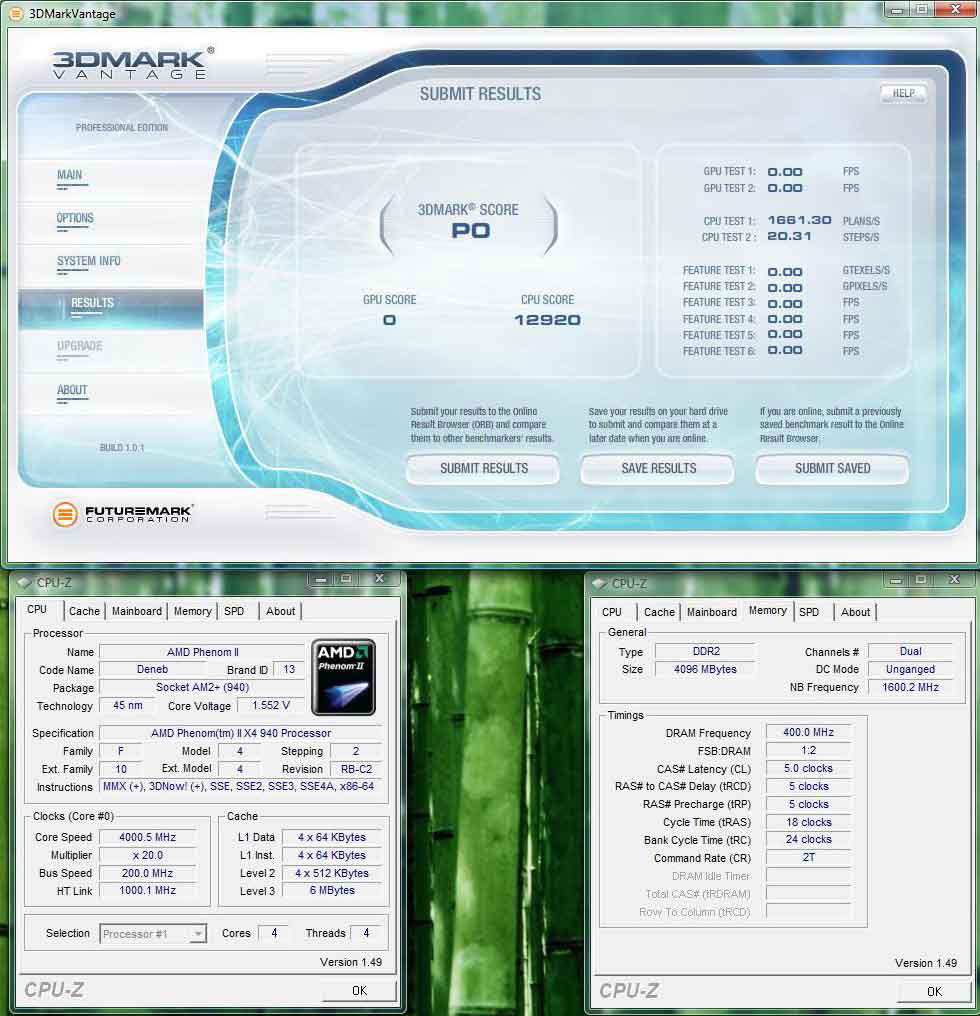Switch to Mainboard tab in left CPU-Z
Screen dimensions: 980x1016
(x=137, y=611)
